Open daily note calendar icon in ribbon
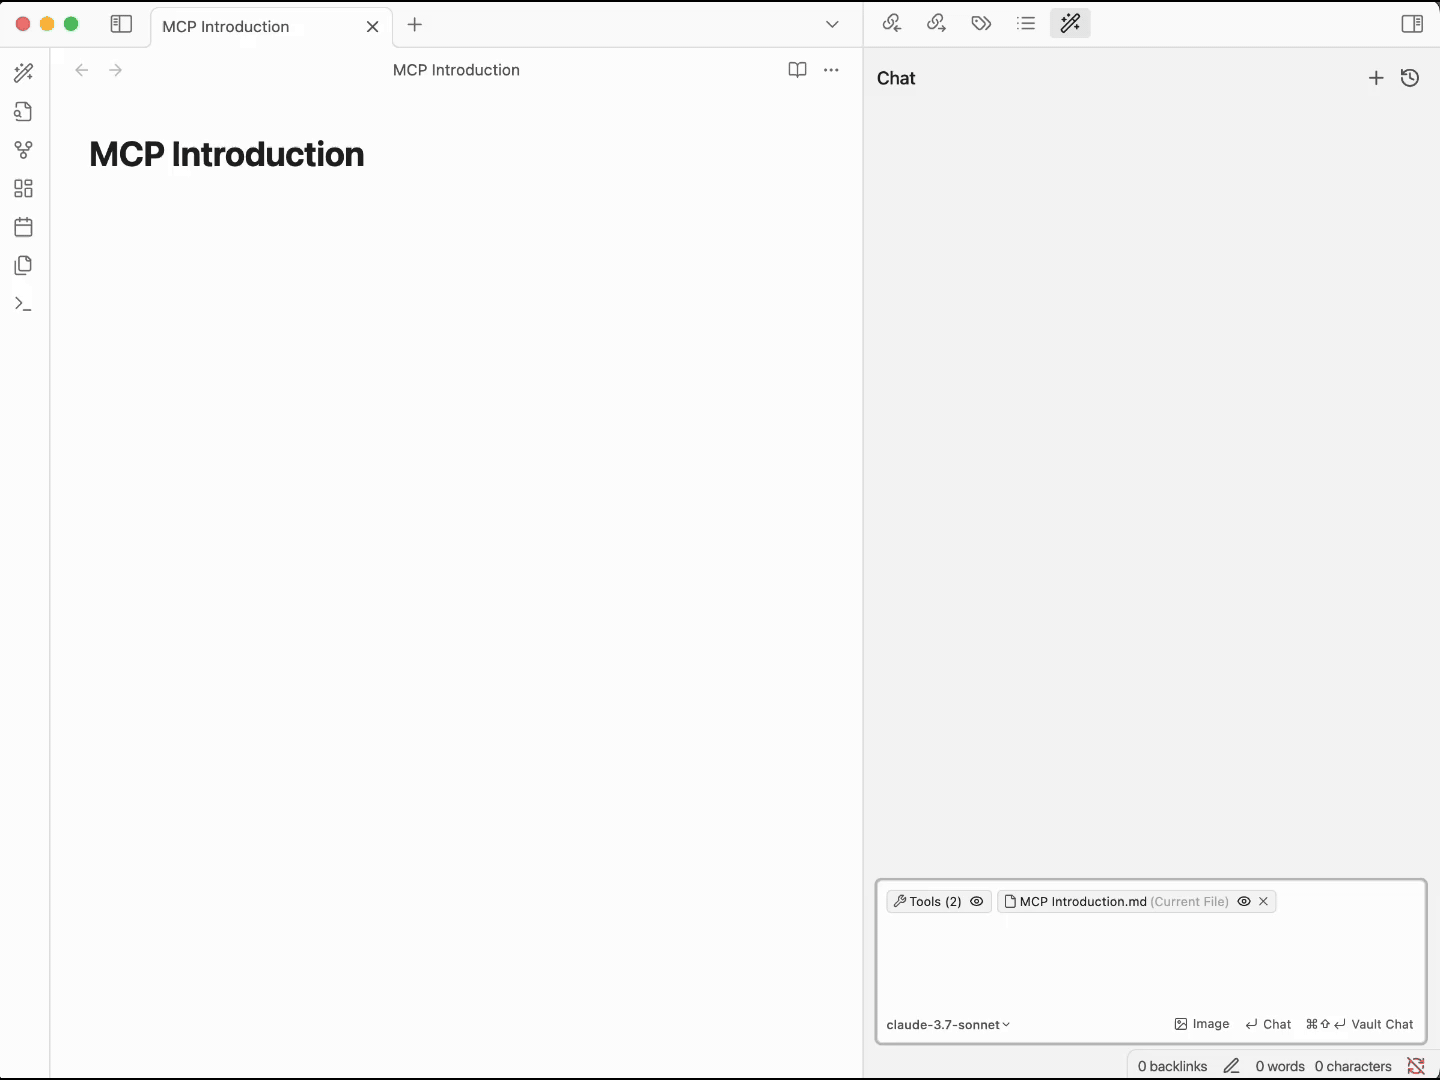Viewport: 1440px width, 1080px height. (x=24, y=227)
